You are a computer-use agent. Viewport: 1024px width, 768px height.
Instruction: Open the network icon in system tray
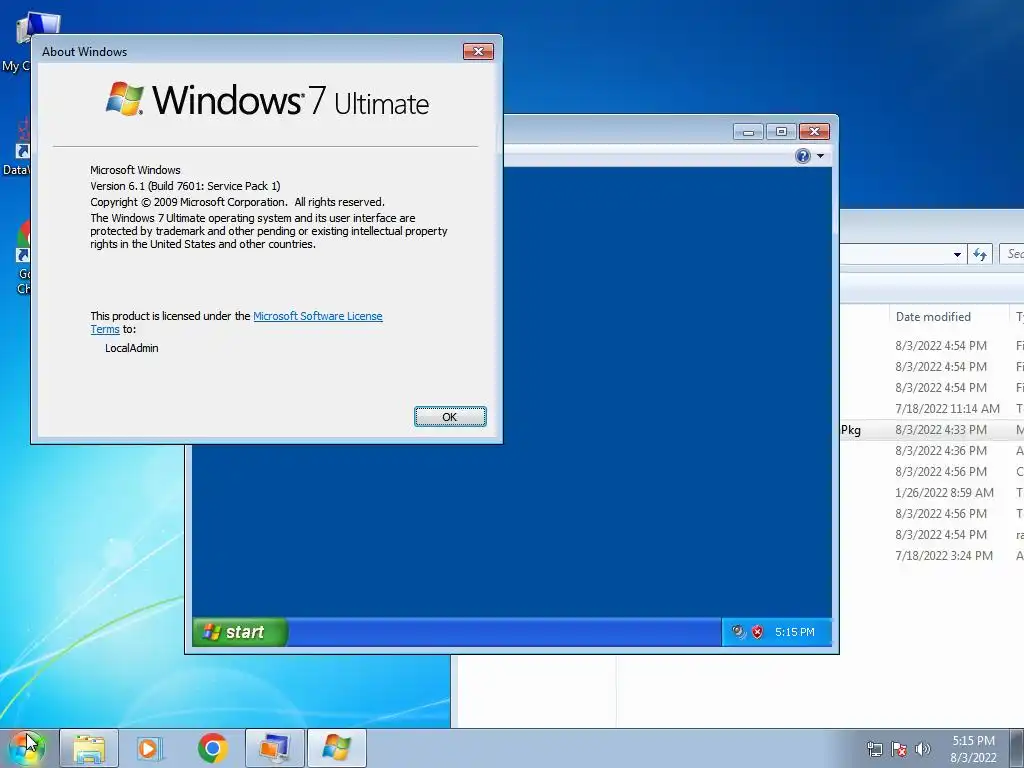click(x=874, y=749)
